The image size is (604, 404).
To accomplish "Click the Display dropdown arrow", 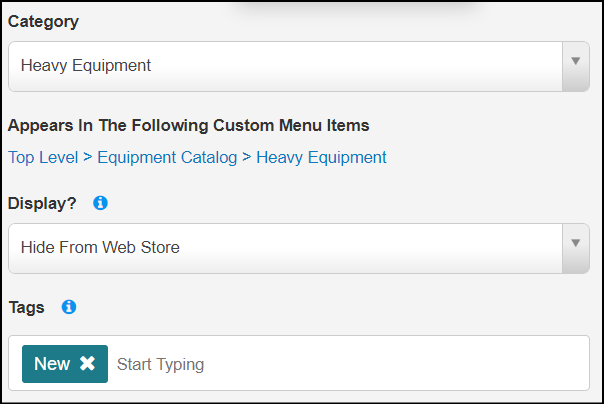I will [575, 244].
